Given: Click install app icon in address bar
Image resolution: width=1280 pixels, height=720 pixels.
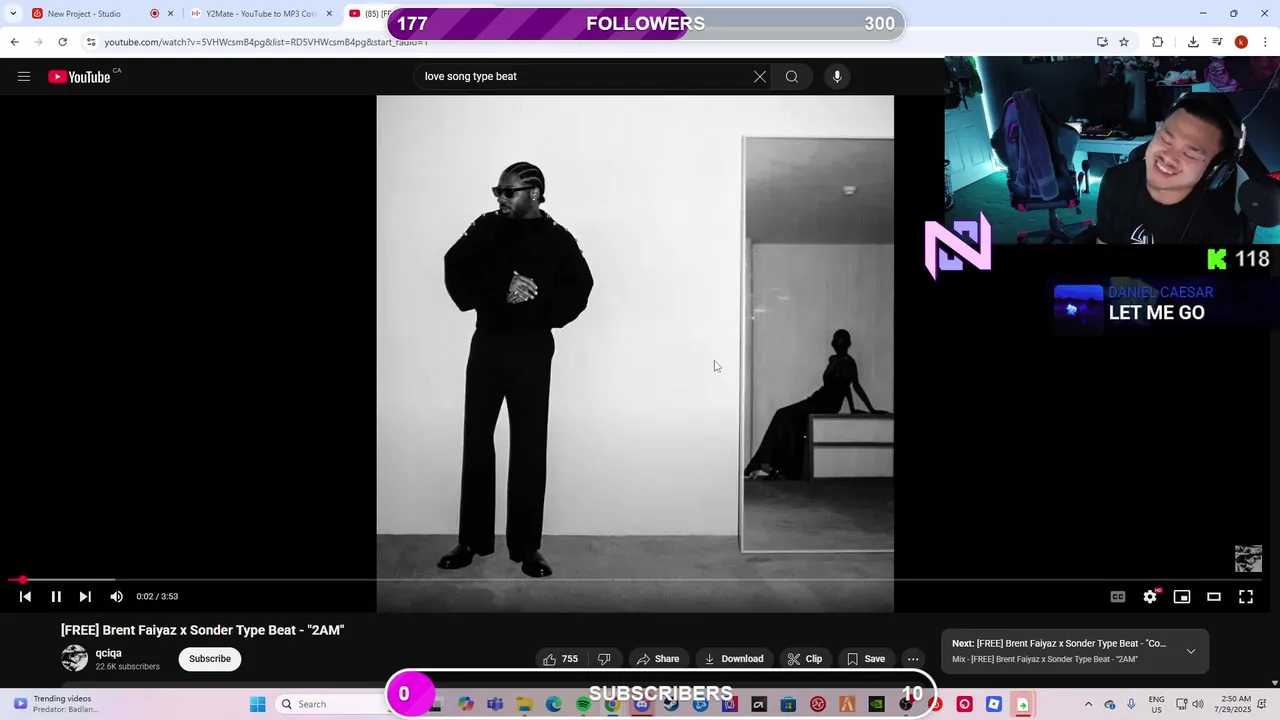Looking at the screenshot, I should tap(1102, 42).
